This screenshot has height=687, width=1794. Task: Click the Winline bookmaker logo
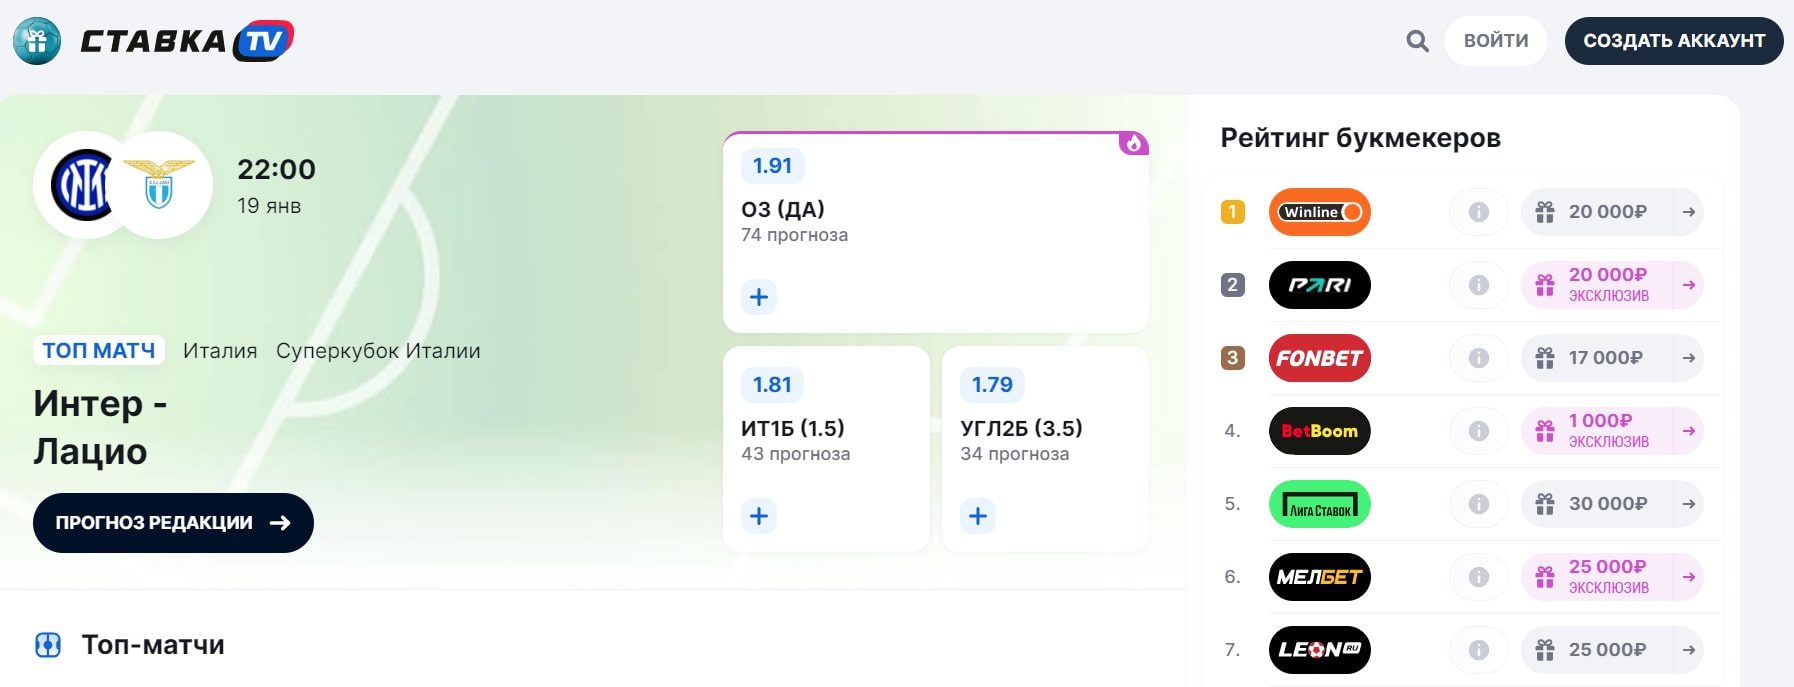tap(1319, 212)
